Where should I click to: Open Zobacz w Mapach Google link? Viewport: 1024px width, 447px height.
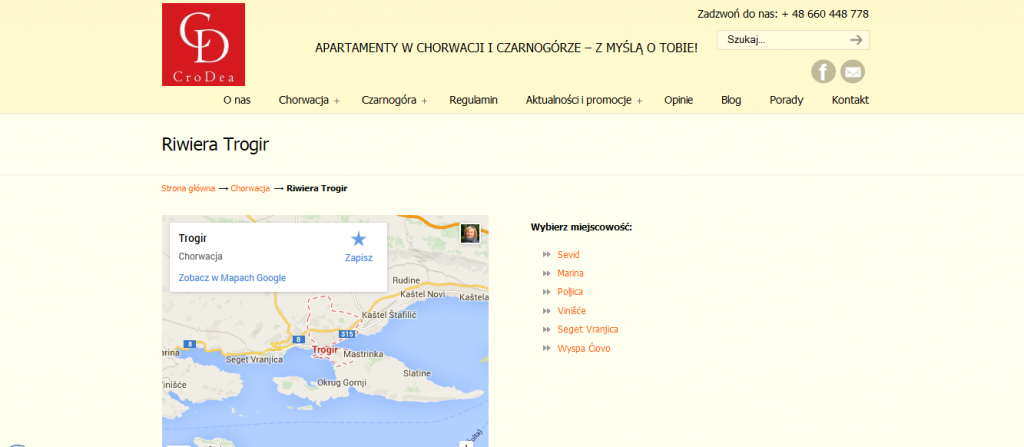coord(232,277)
